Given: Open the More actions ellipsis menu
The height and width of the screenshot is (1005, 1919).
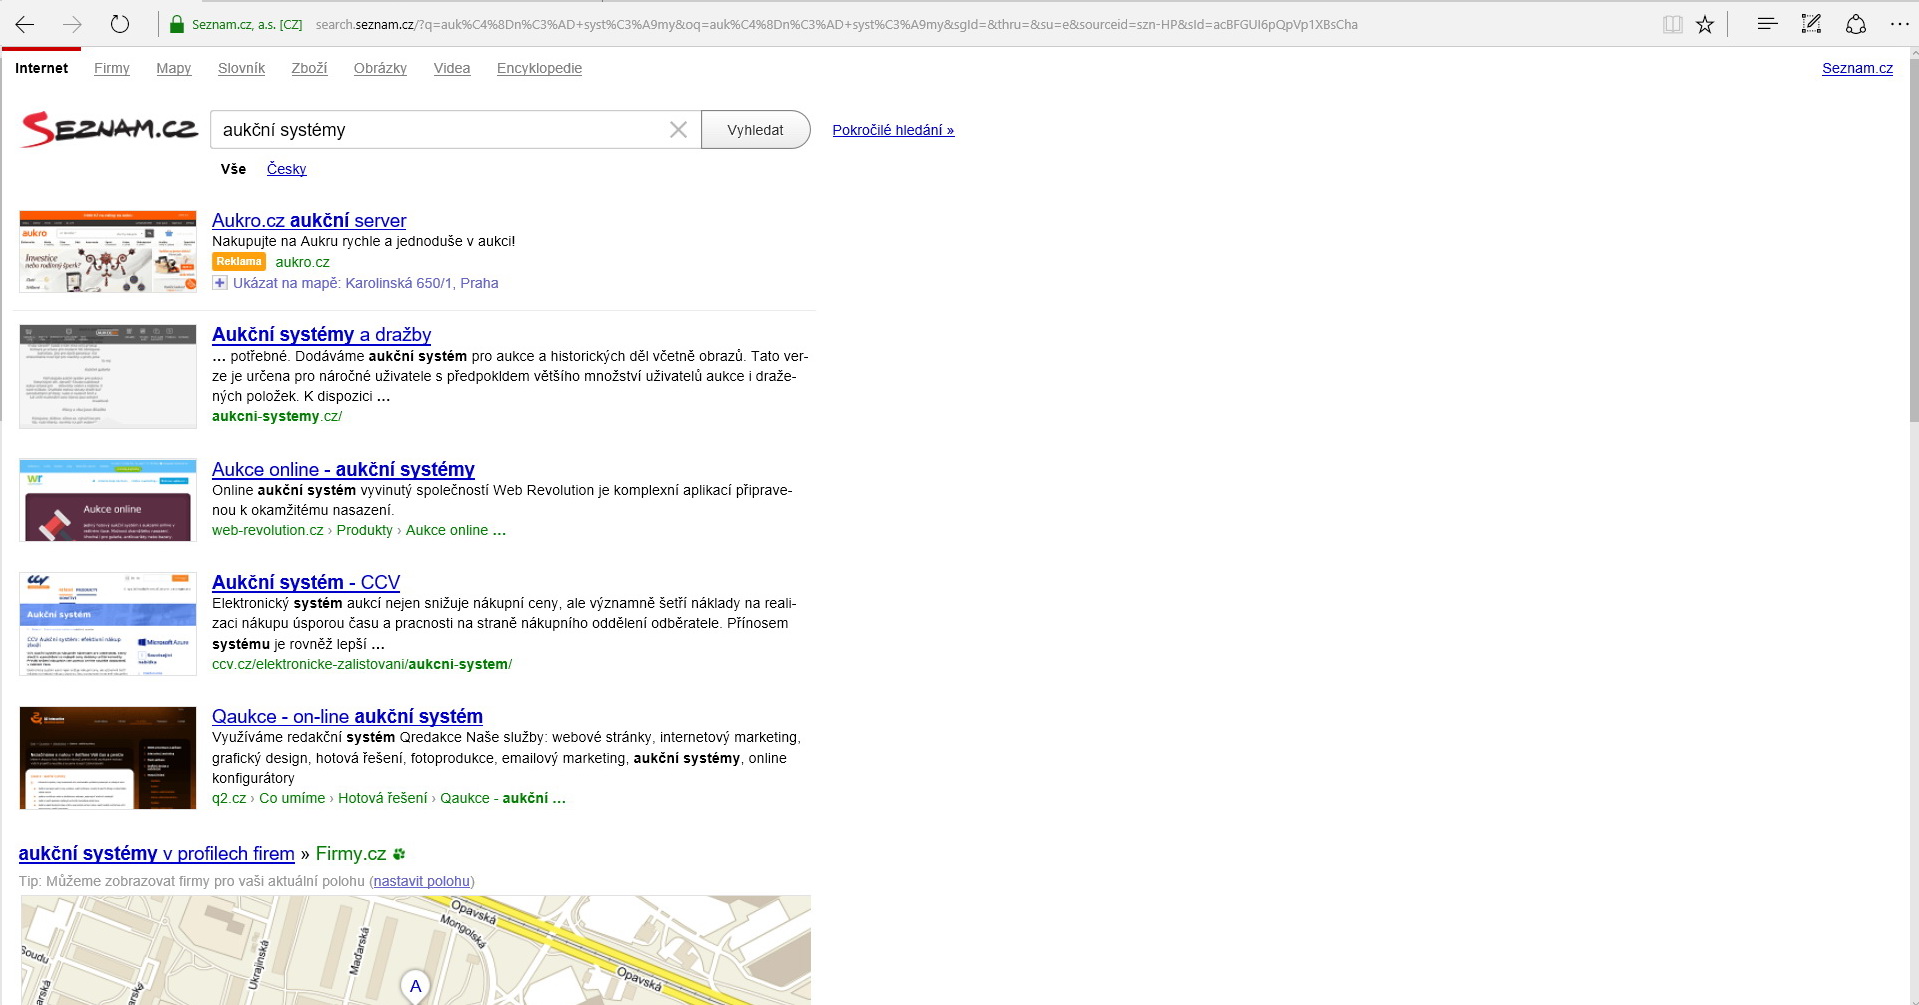Looking at the screenshot, I should (x=1899, y=24).
